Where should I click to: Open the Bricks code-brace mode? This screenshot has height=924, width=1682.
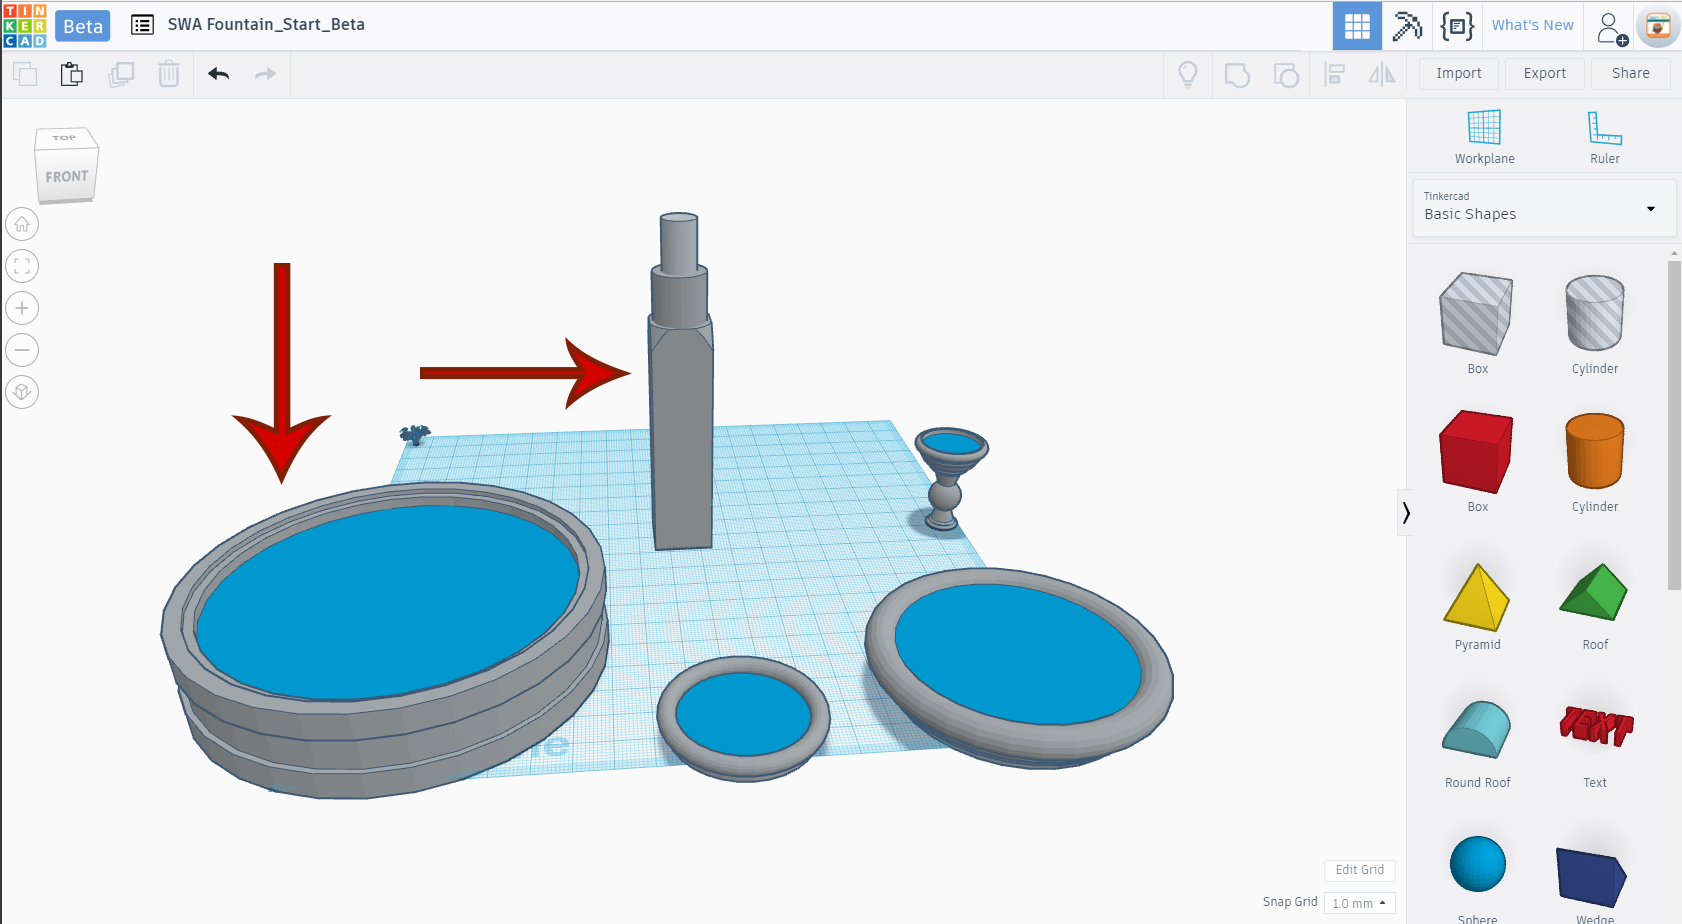point(1457,26)
